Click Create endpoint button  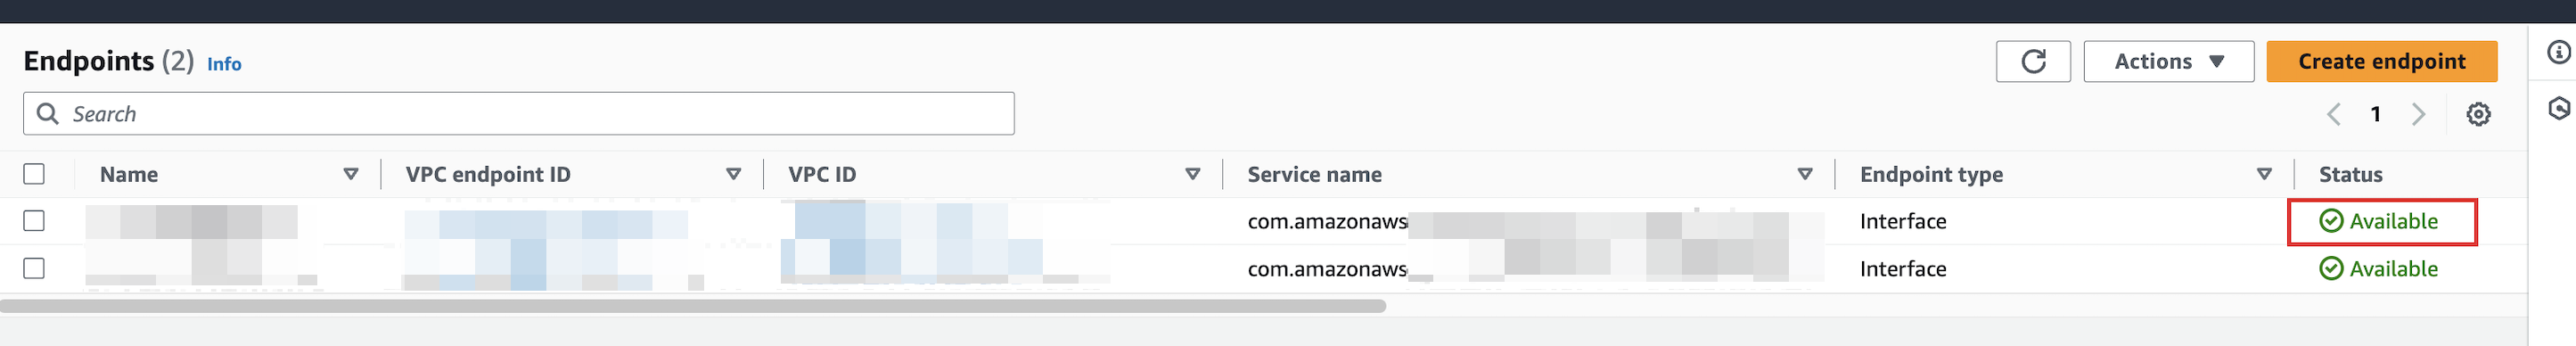coord(2381,62)
